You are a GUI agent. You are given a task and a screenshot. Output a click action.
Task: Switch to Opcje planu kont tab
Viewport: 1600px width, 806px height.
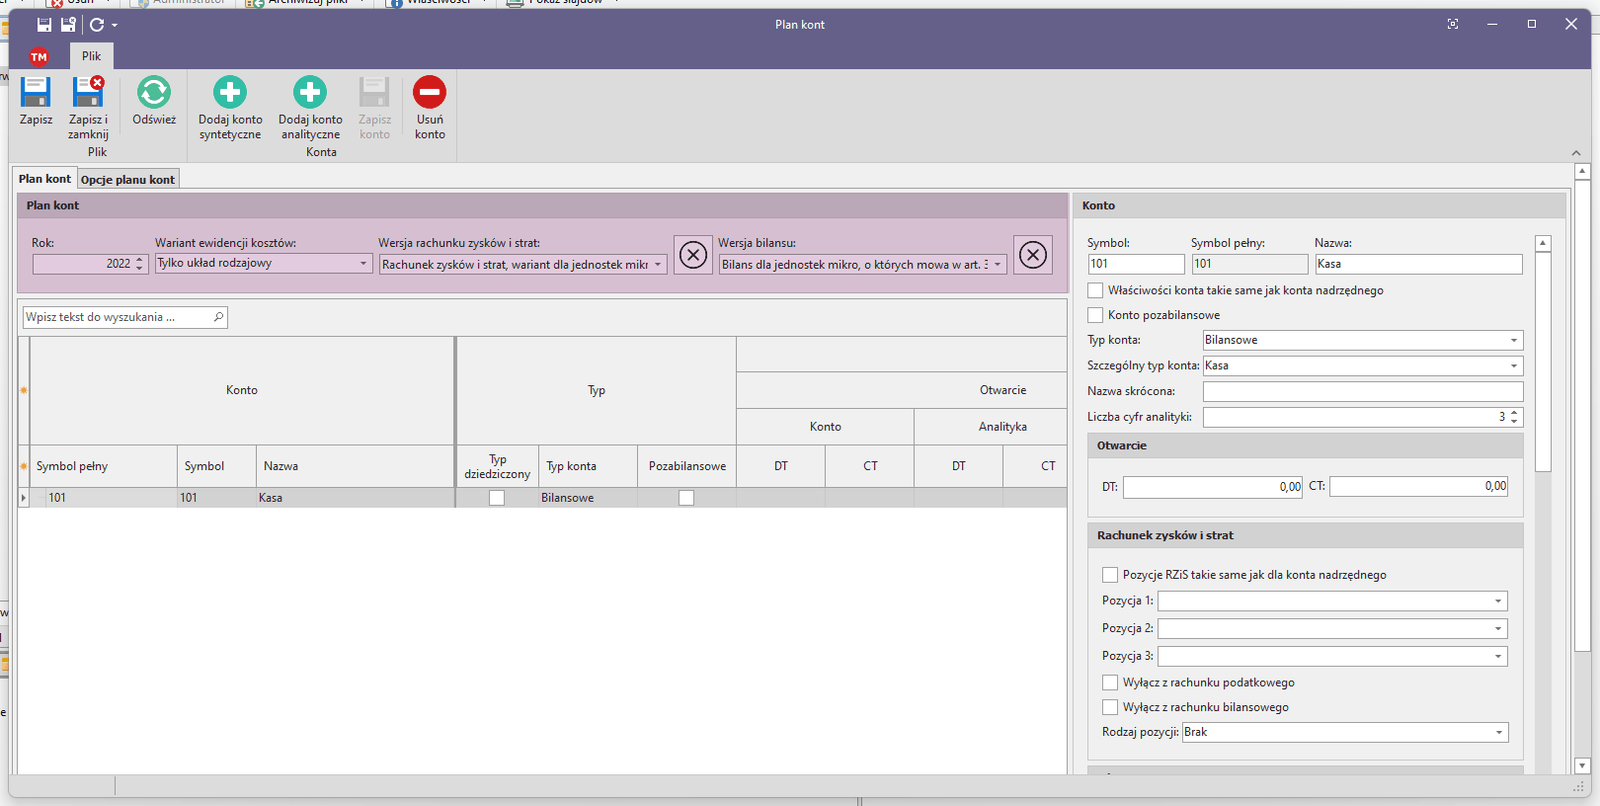(x=128, y=180)
